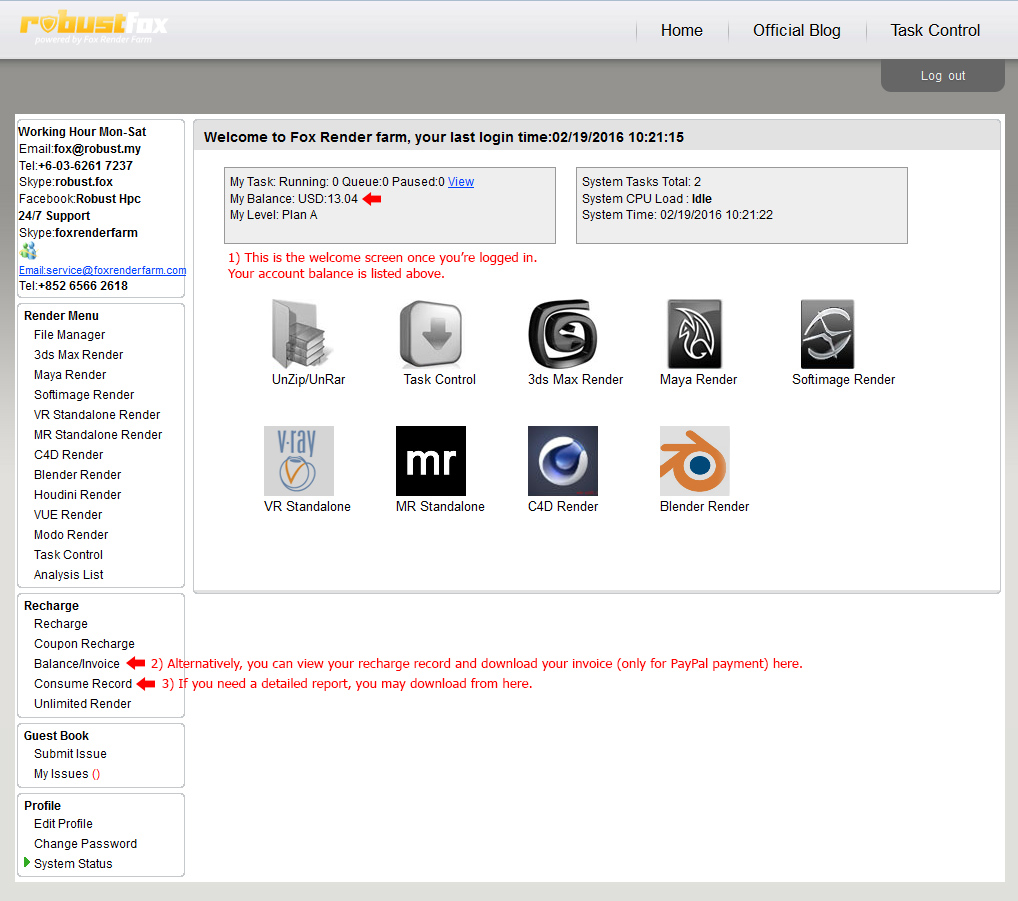Click System CPU Load: Idle text

(x=647, y=199)
